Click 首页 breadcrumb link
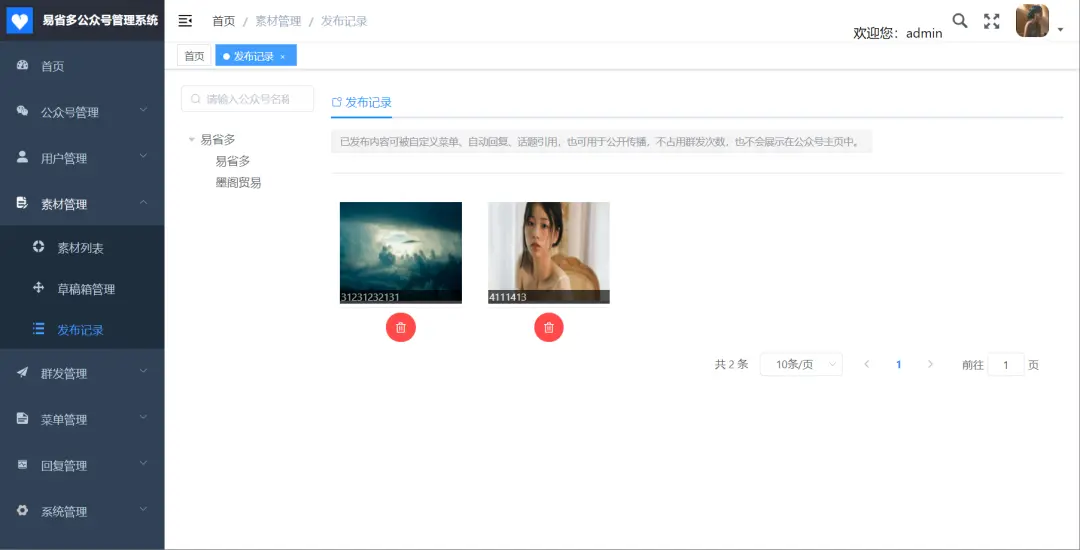 click(223, 21)
